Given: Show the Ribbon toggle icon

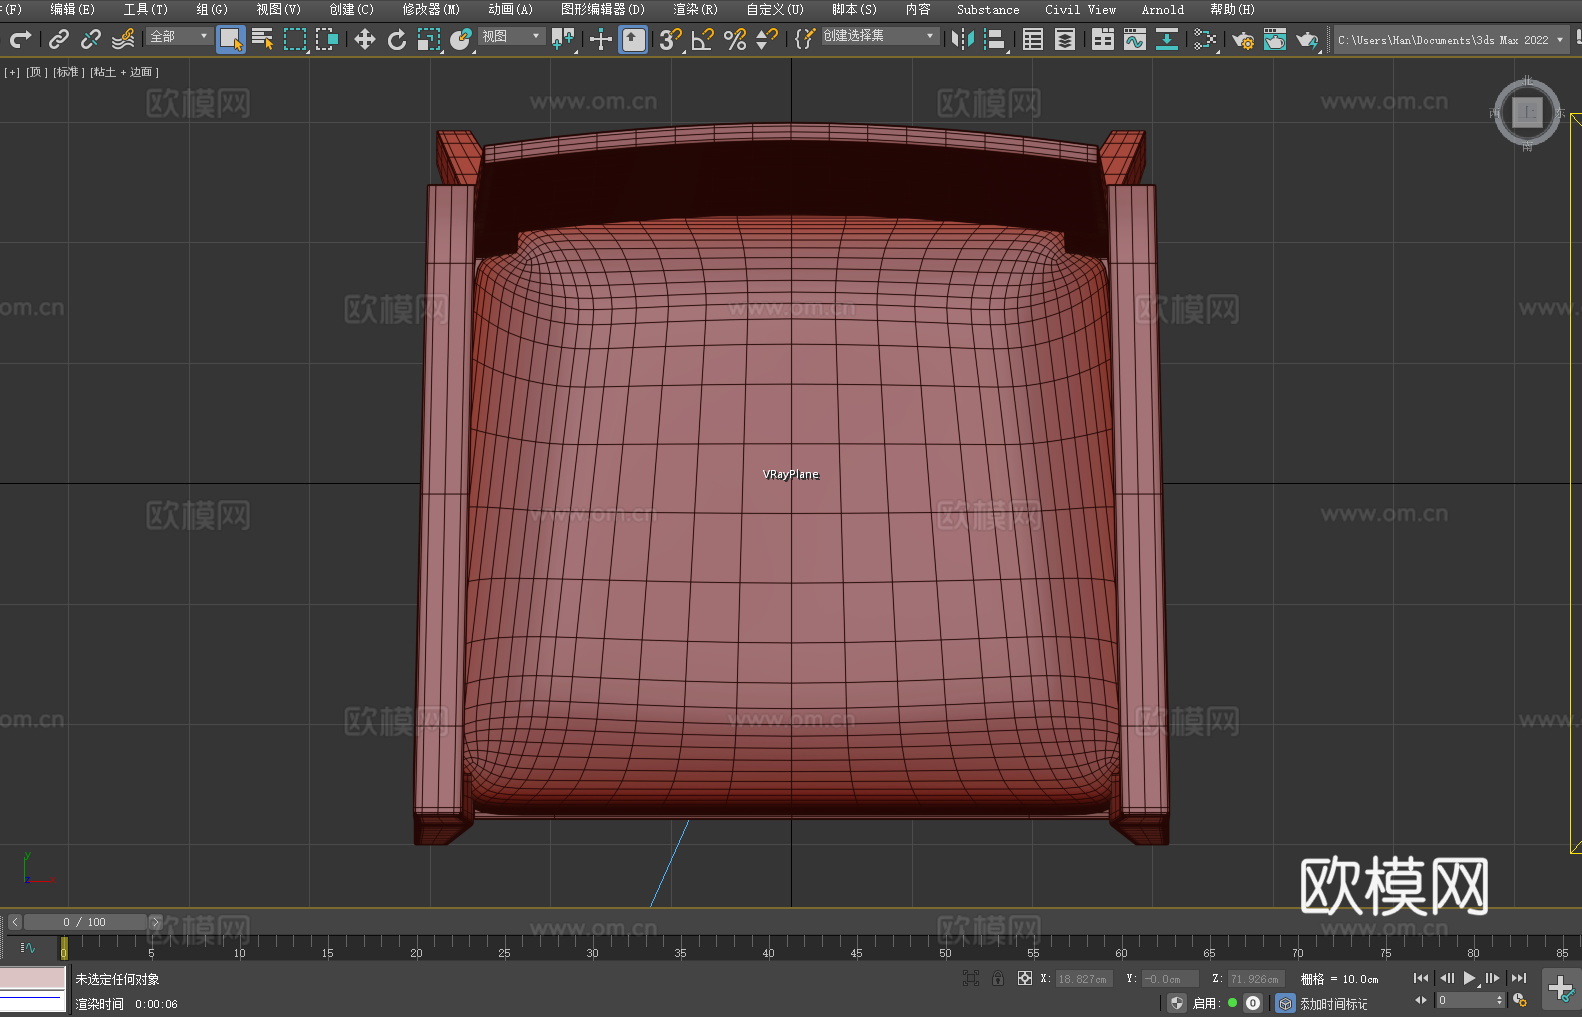Looking at the screenshot, I should [1103, 39].
